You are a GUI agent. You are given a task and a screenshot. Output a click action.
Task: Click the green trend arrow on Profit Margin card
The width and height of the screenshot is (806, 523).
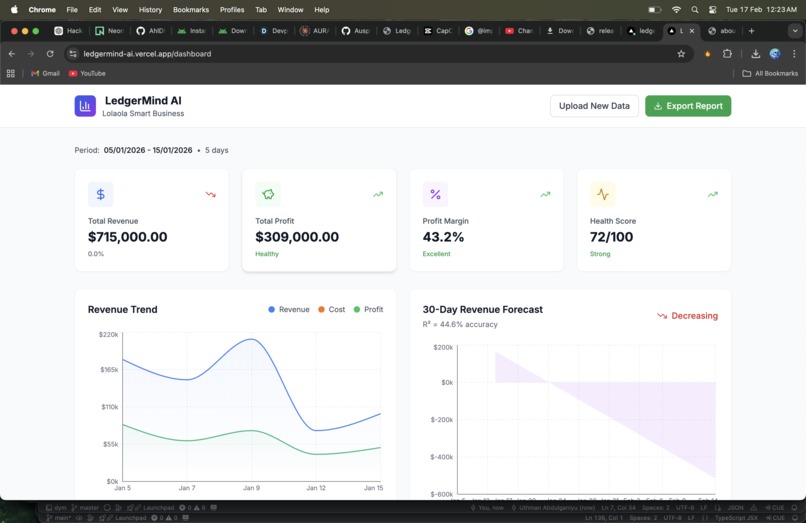tap(545, 194)
